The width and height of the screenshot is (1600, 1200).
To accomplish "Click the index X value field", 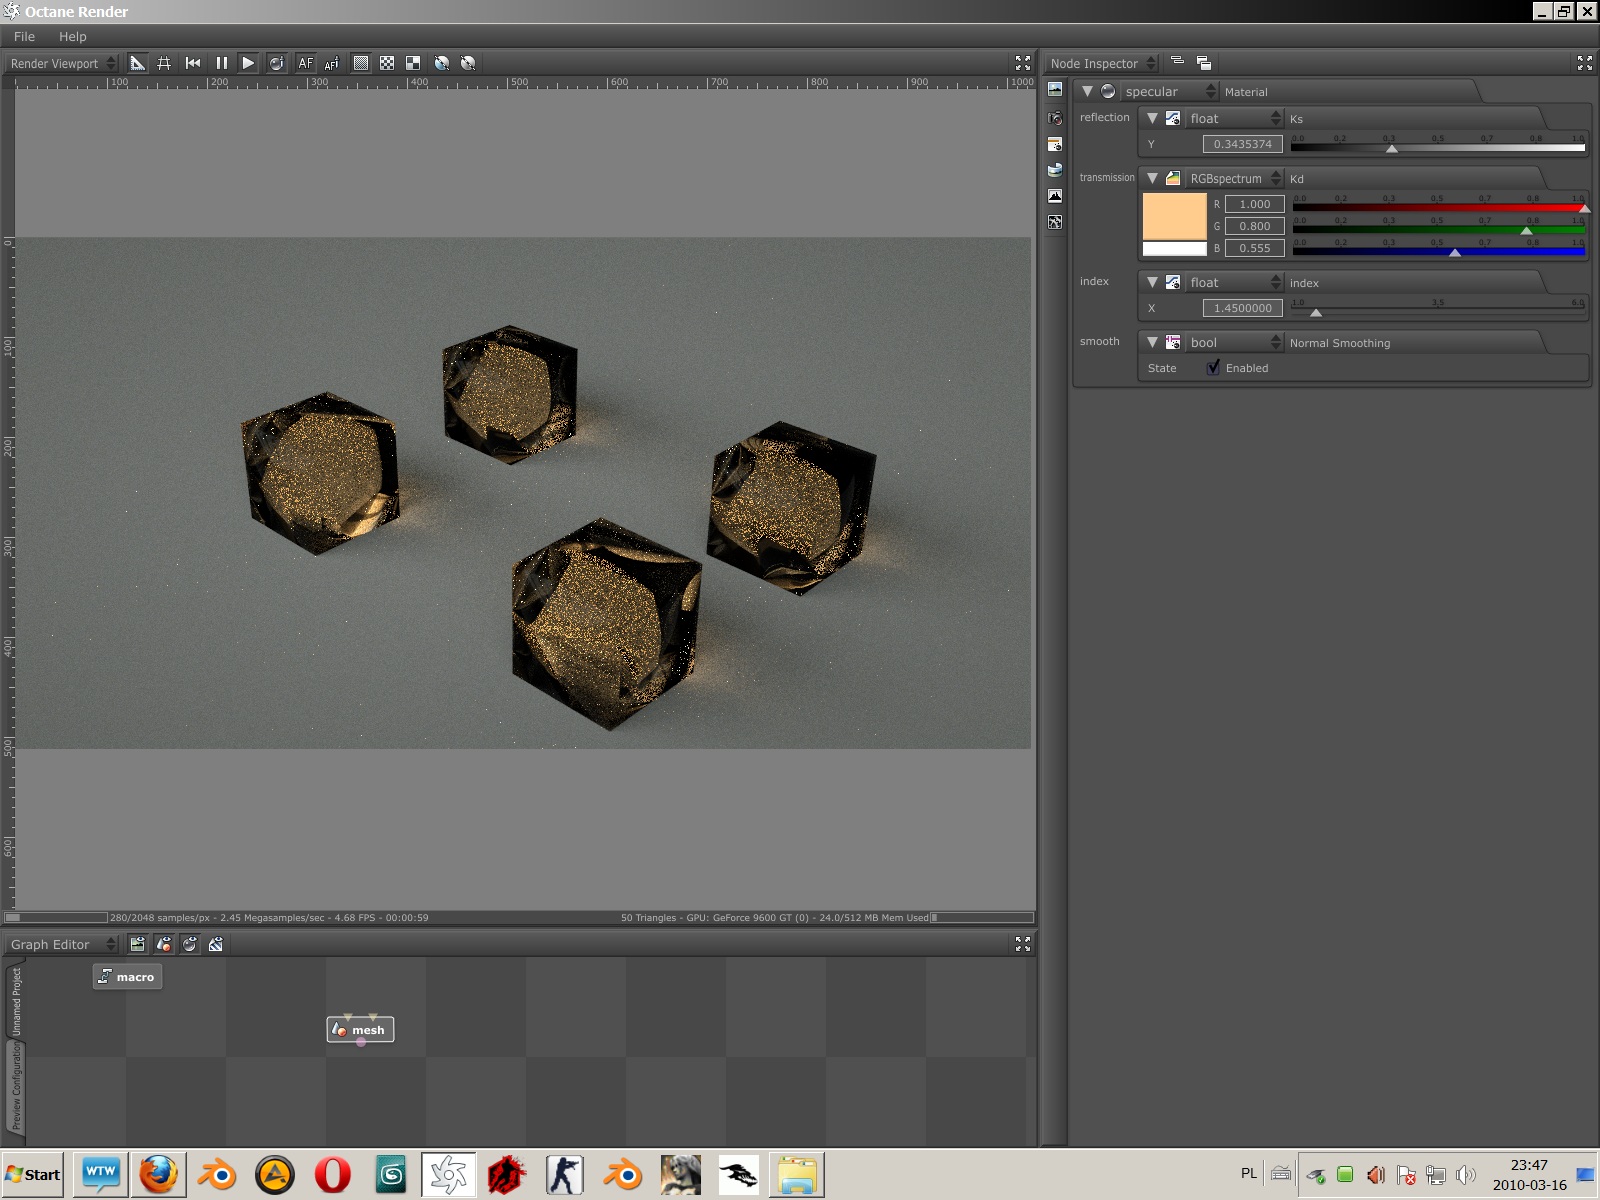I will 1242,308.
